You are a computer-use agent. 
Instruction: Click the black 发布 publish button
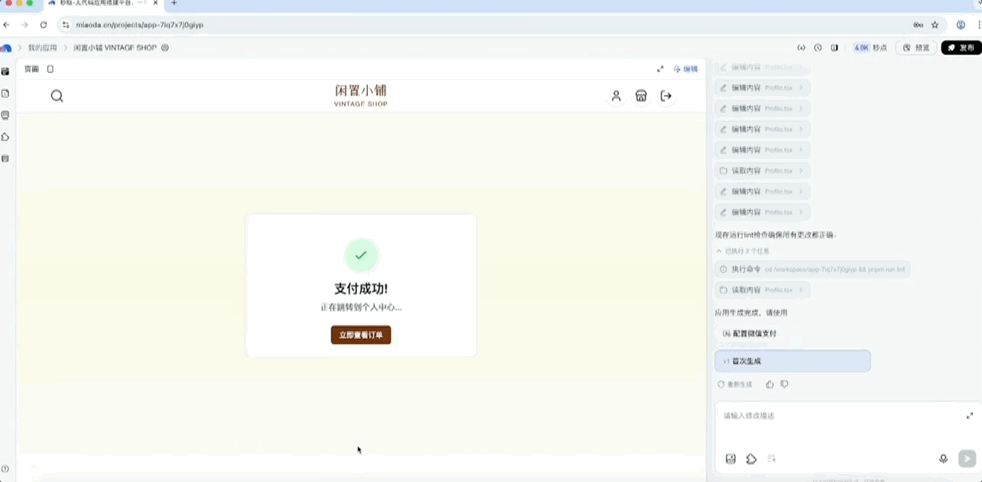[960, 47]
